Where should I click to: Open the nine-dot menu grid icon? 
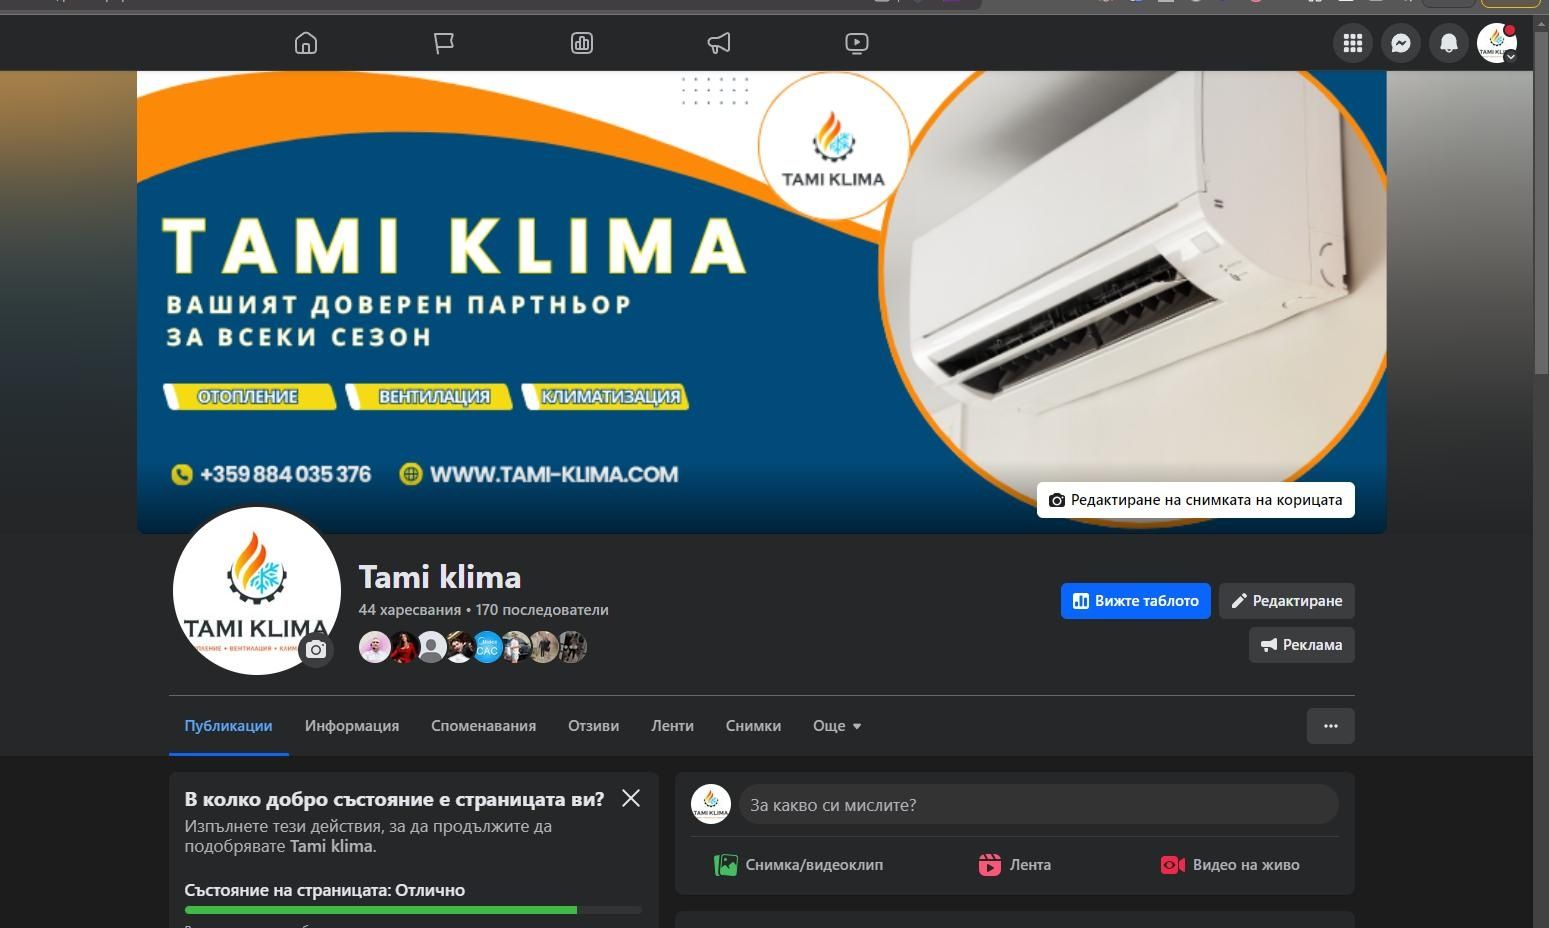tap(1353, 43)
